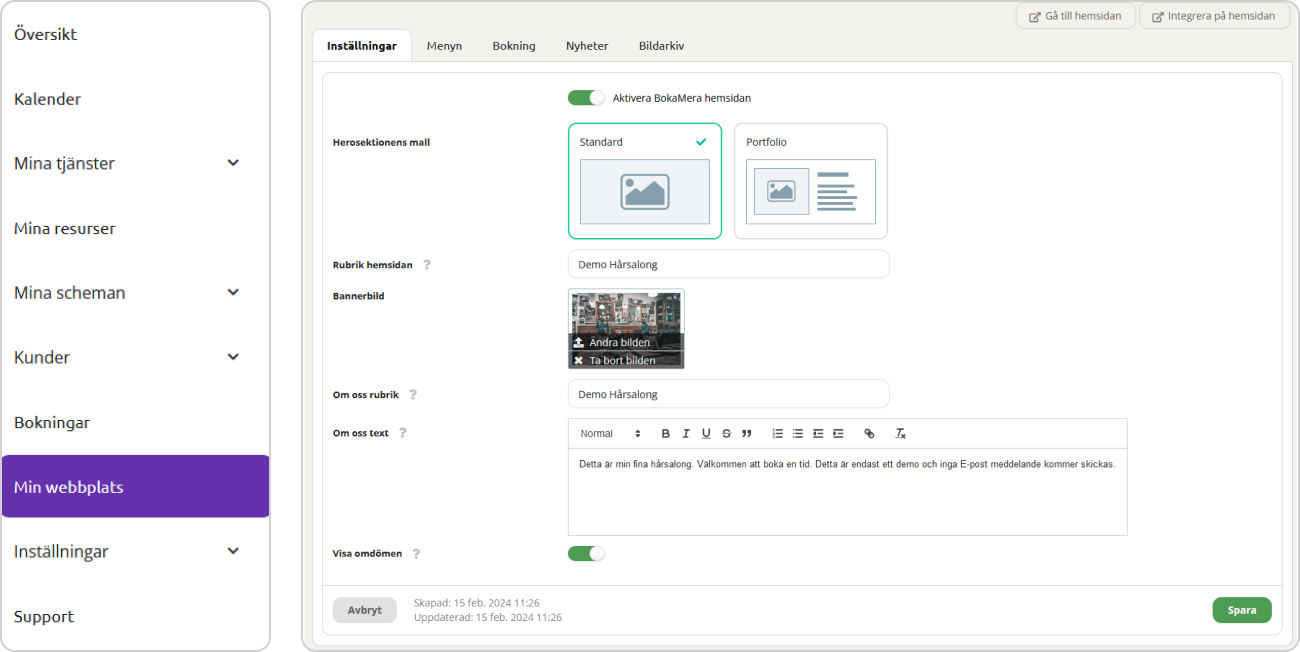1300x652 pixels.
Task: Insert a blockquote in Om oss text
Action: click(747, 434)
